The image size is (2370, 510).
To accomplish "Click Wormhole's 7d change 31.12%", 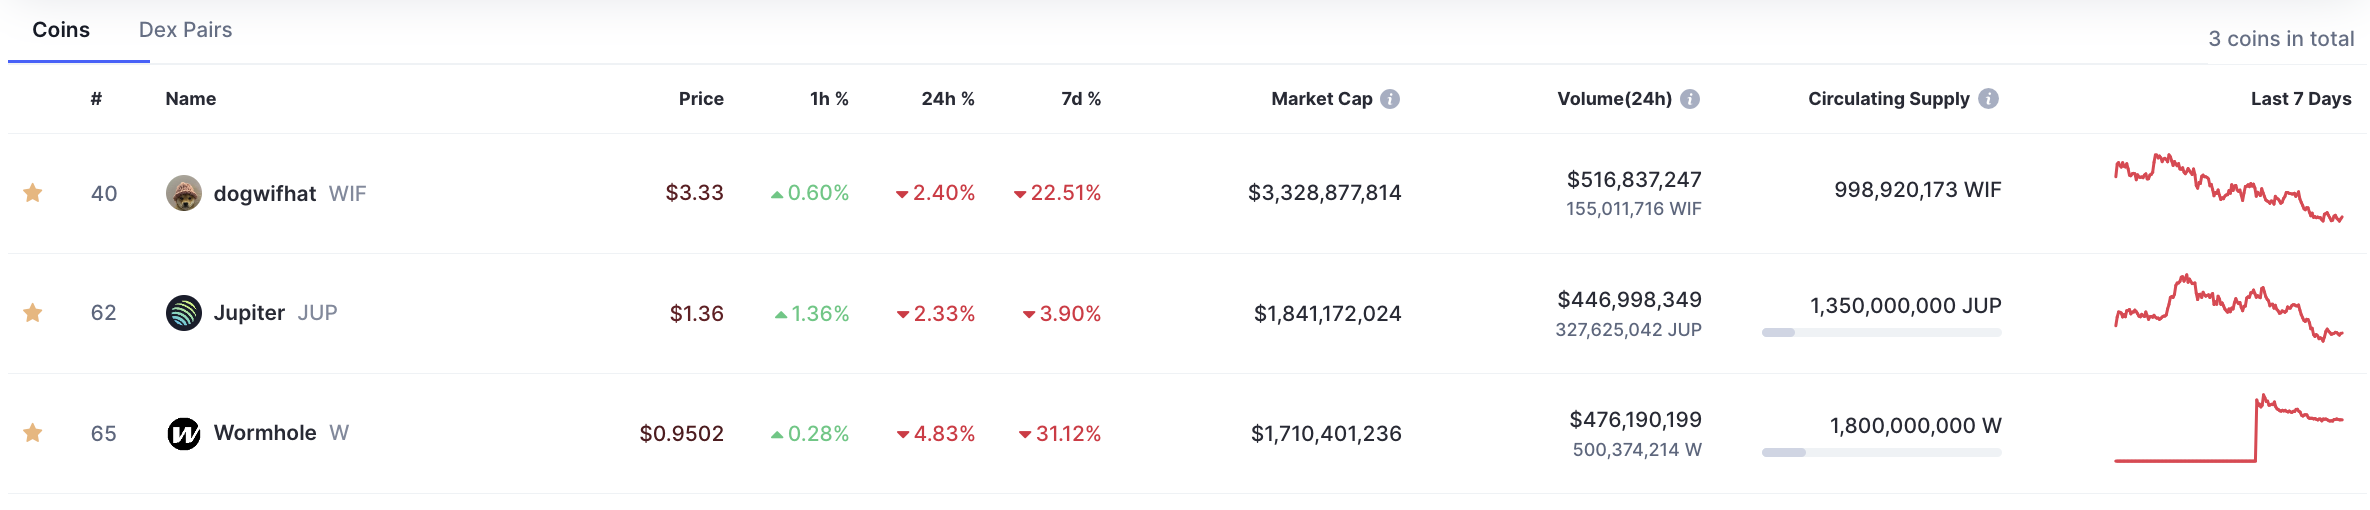I will pyautogui.click(x=1060, y=434).
